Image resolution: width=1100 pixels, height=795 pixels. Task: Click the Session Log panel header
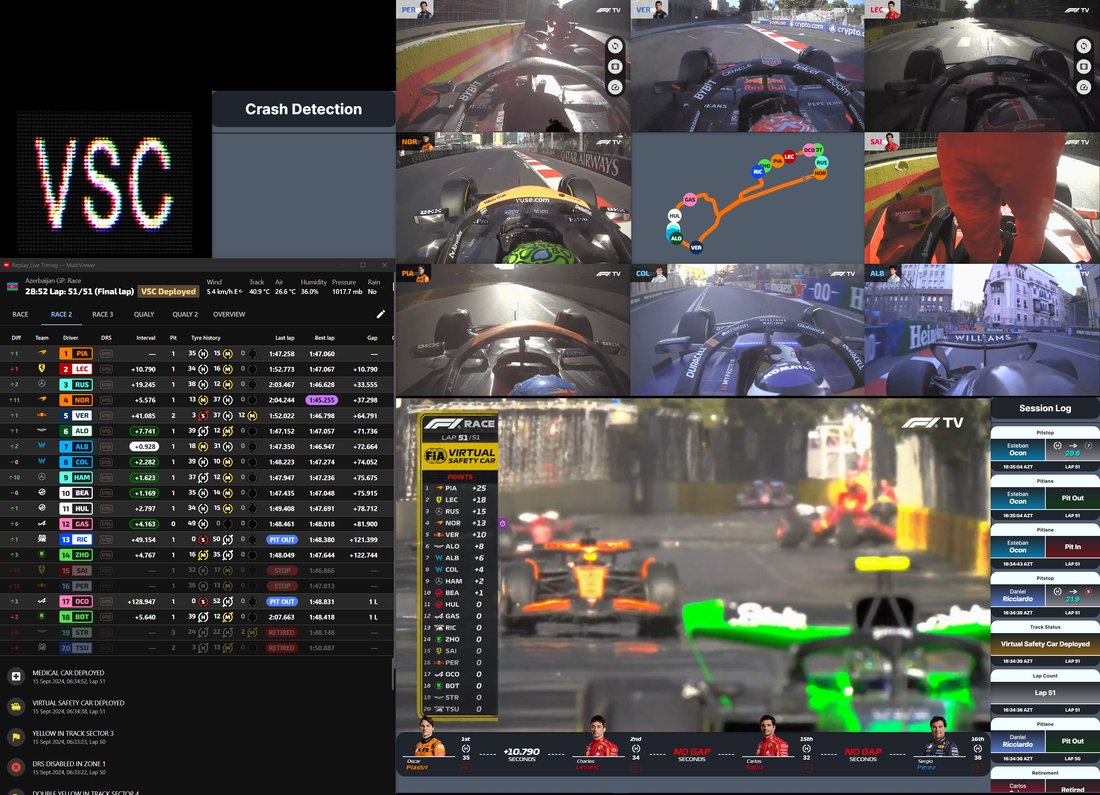pyautogui.click(x=1045, y=408)
